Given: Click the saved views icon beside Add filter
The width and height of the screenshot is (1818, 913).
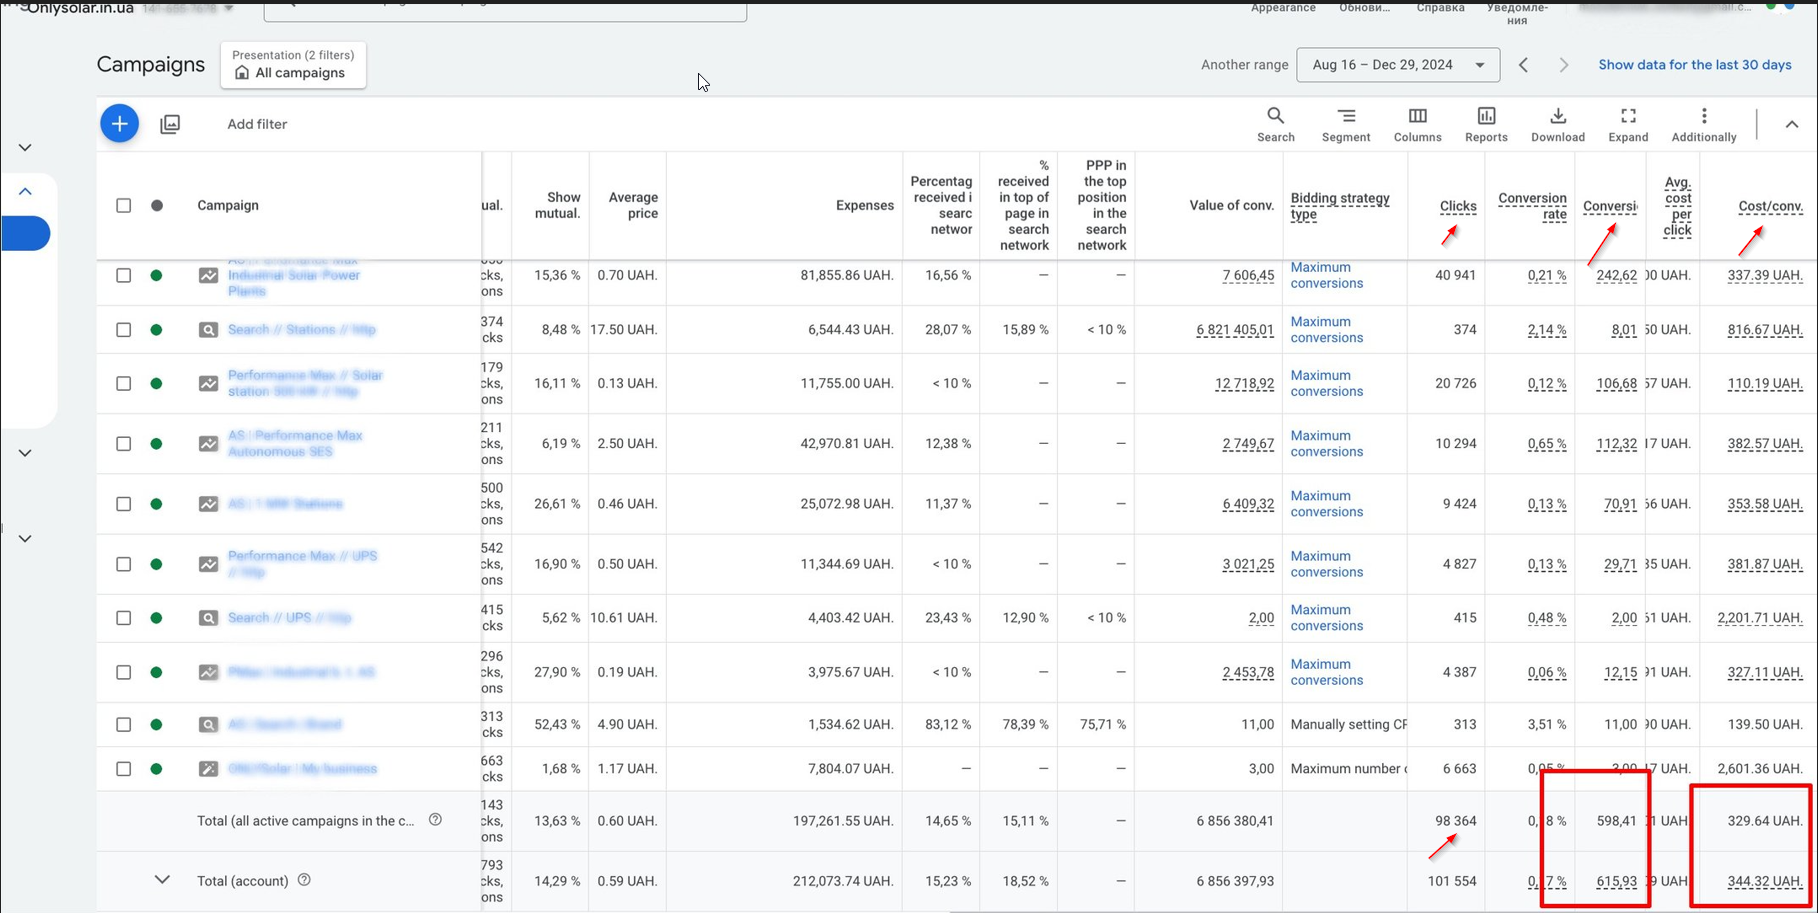Looking at the screenshot, I should 170,124.
